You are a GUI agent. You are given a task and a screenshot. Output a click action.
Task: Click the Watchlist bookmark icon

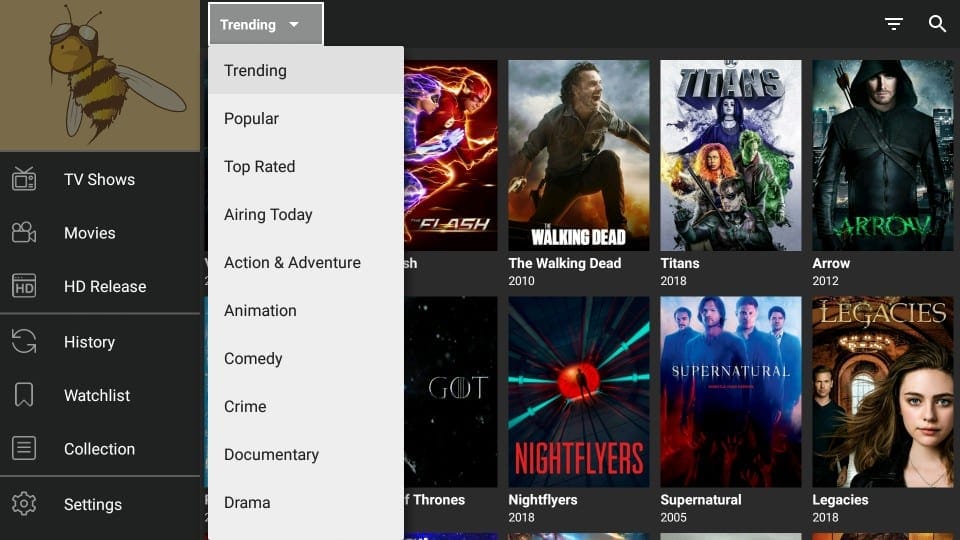point(24,395)
